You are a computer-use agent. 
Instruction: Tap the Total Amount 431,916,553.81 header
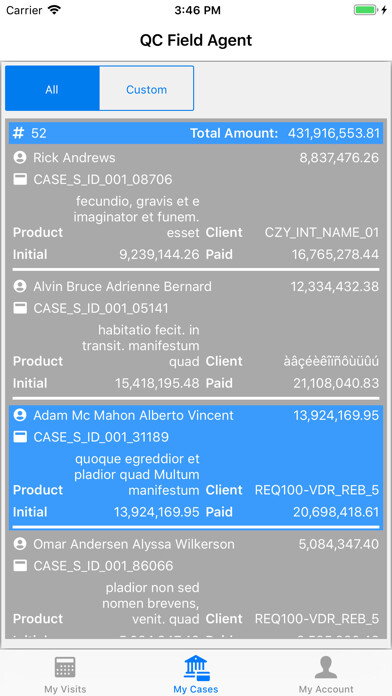point(285,133)
